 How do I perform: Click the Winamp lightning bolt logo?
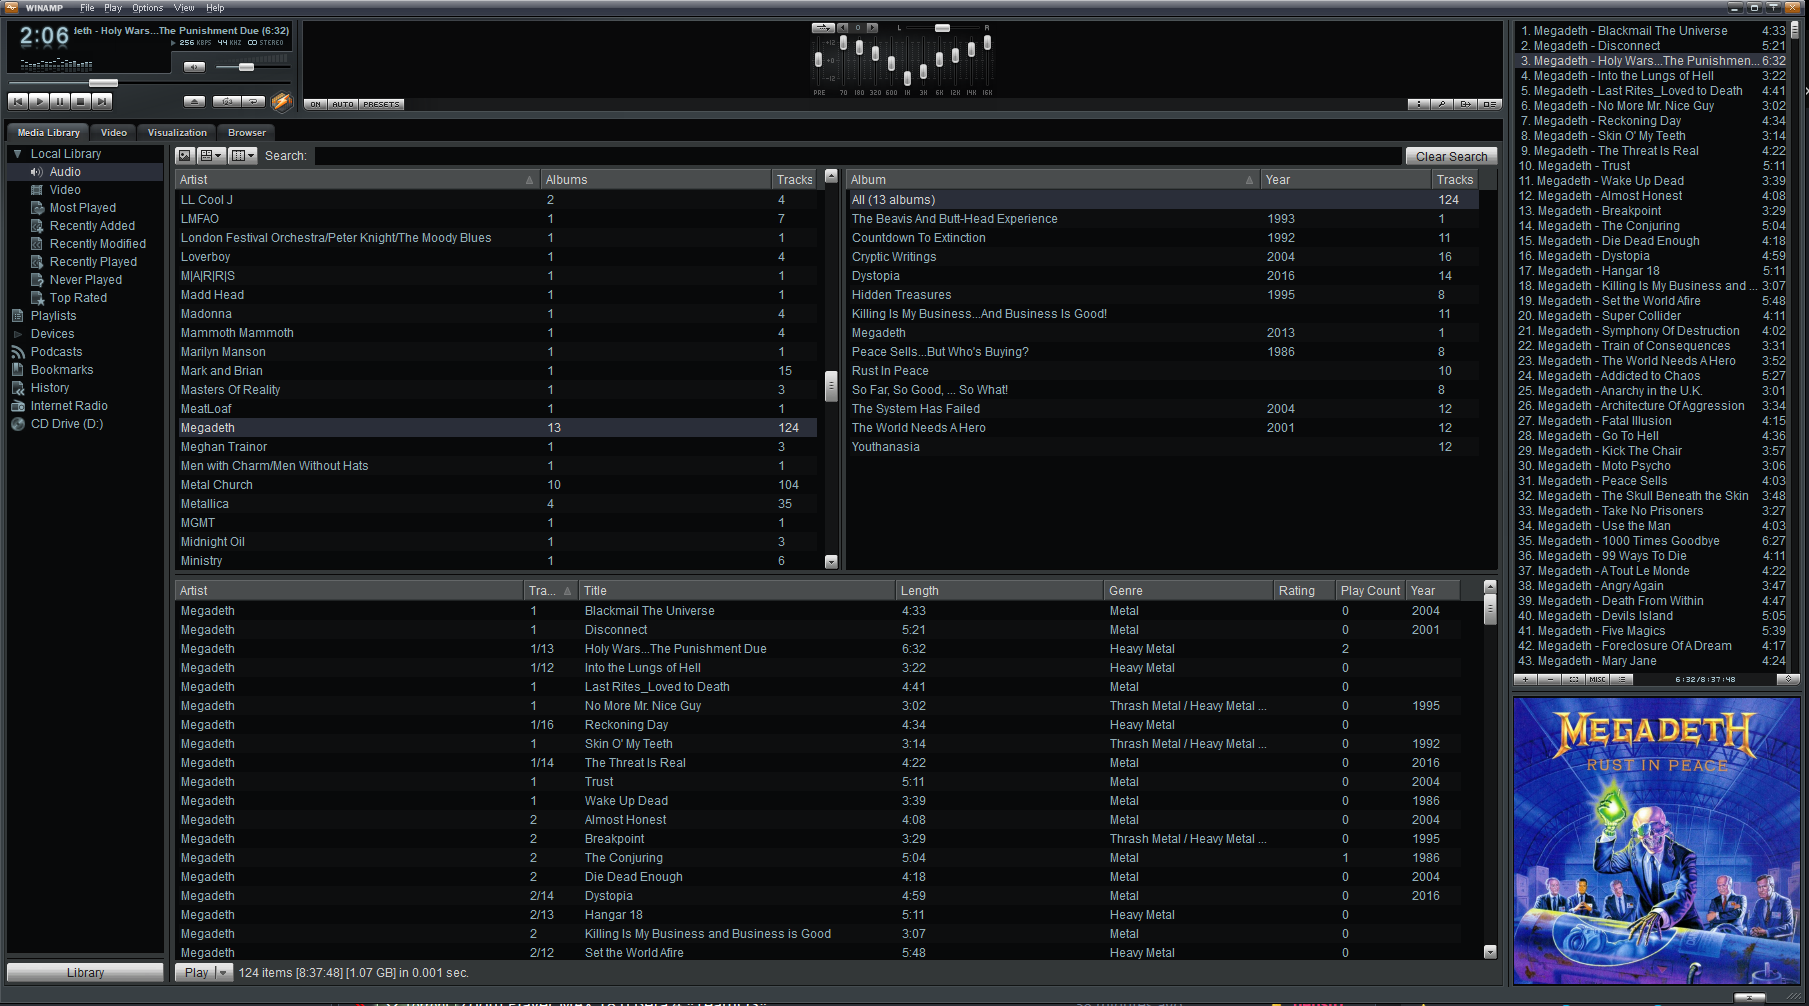(x=281, y=101)
